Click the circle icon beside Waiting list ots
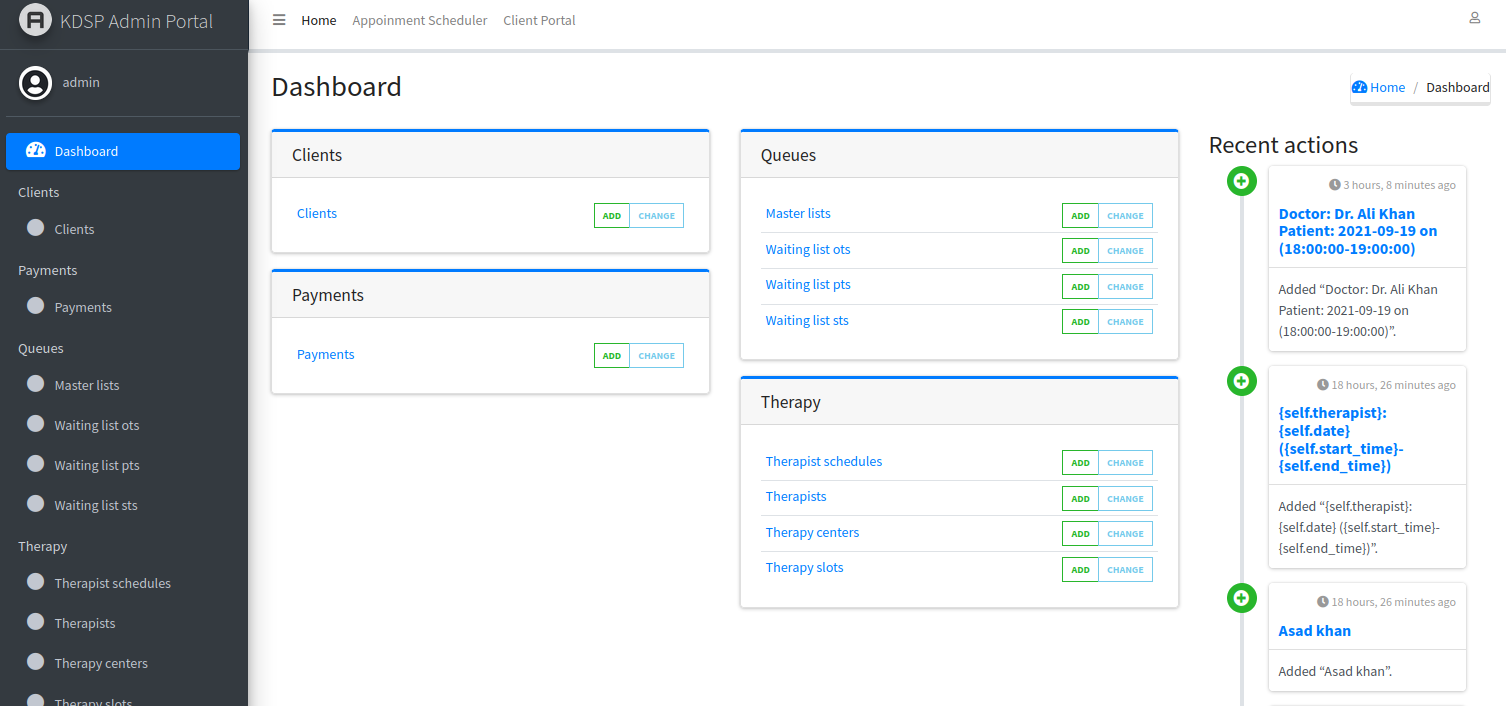1506x706 pixels. point(36,424)
